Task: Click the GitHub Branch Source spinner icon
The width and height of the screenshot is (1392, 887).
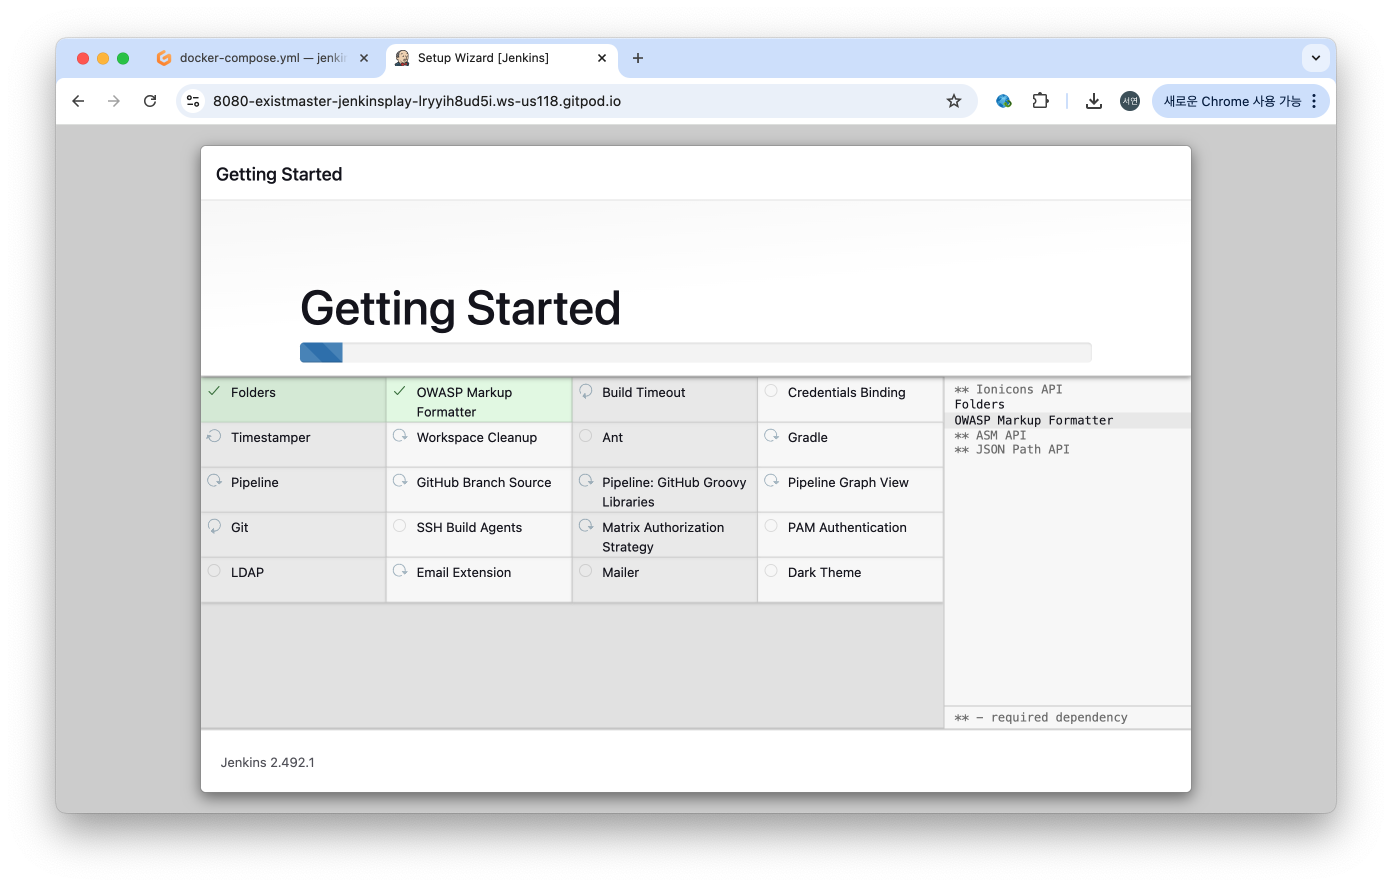Action: point(400,481)
